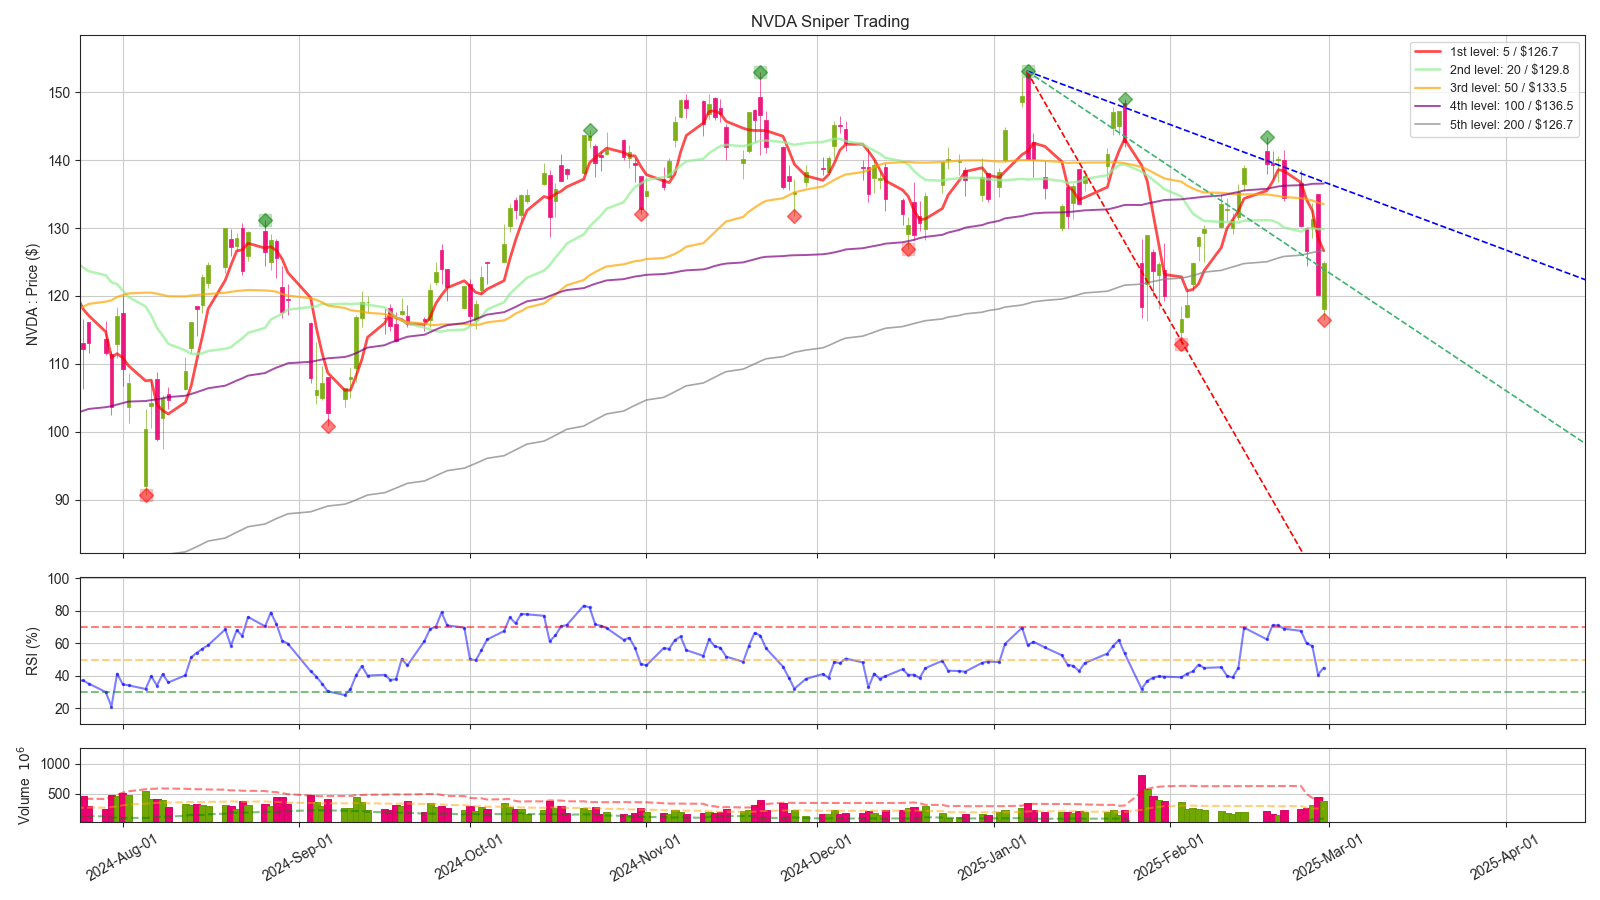Screen dimensions: 1600x900
Task: Select legend text '4th level: 100 / $136.5'
Action: [1511, 106]
